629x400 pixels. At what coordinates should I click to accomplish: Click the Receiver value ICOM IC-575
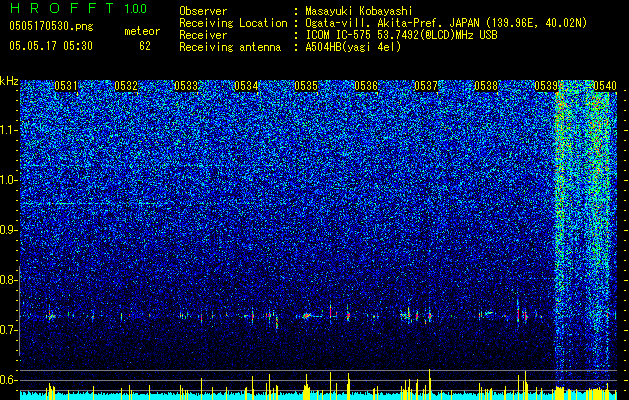339,35
